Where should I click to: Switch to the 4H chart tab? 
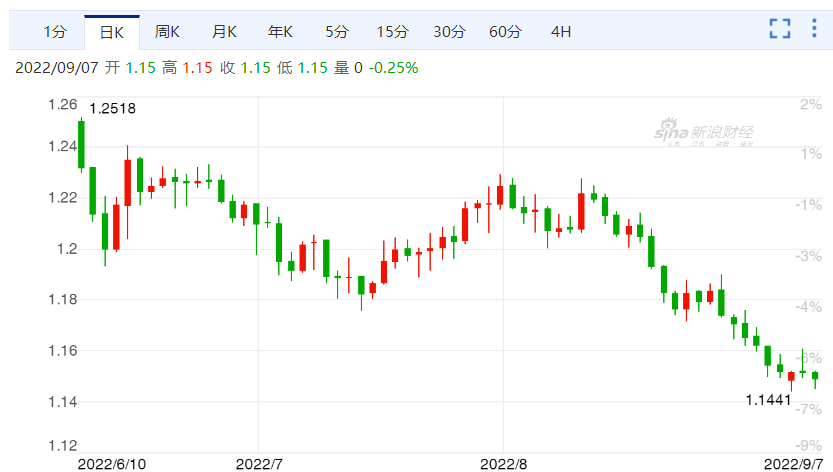pos(561,32)
